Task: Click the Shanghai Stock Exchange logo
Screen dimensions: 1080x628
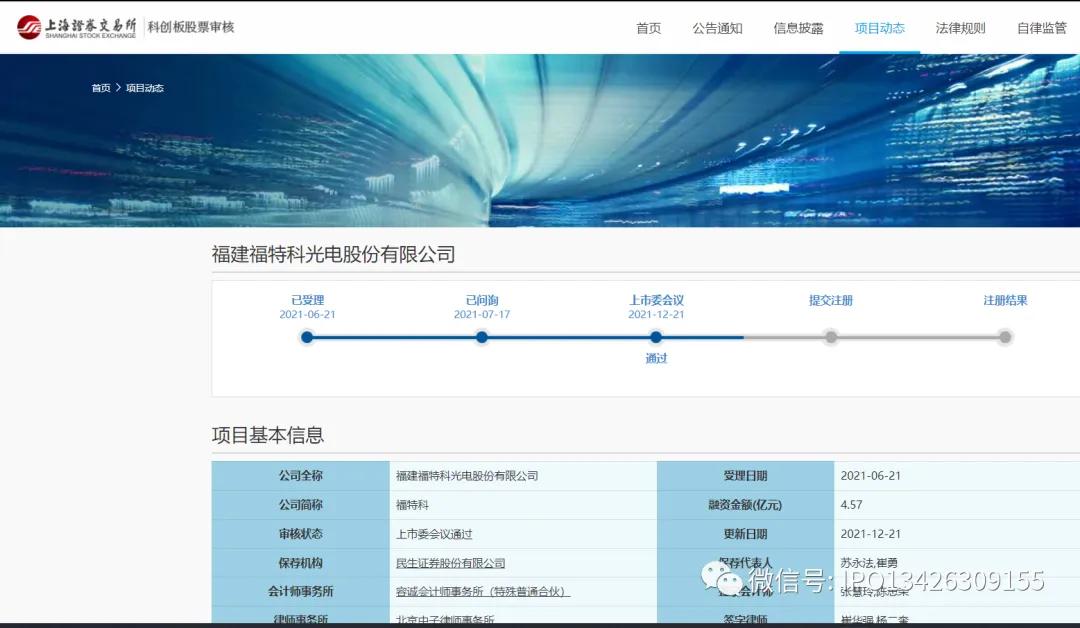Action: click(x=76, y=27)
